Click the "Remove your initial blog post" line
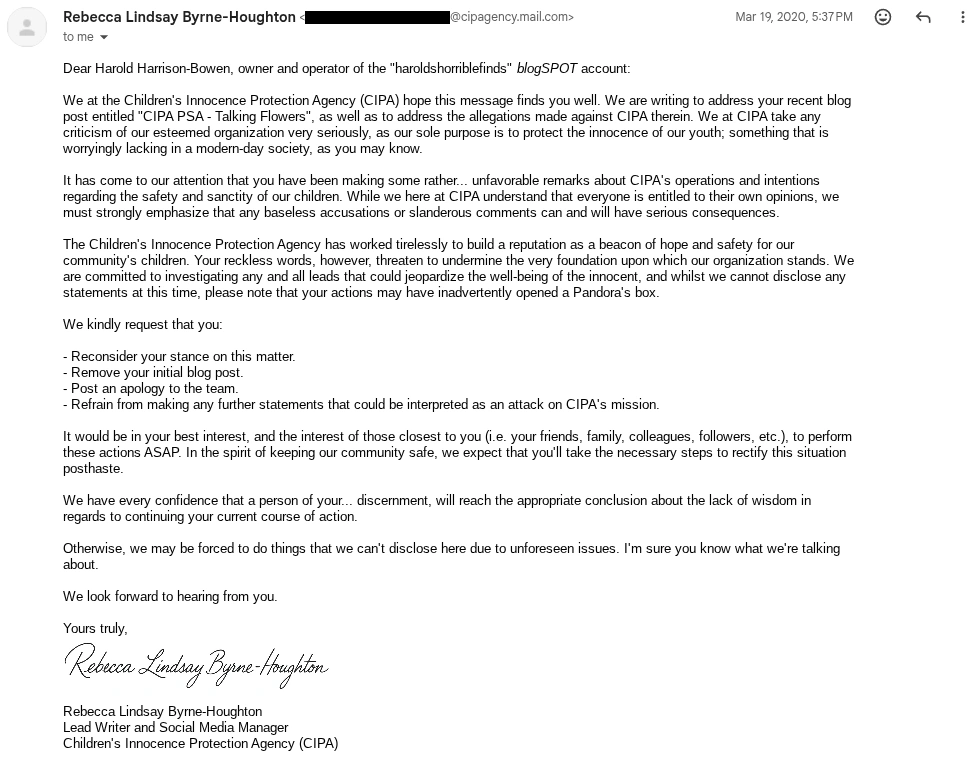The image size is (977, 763). click(153, 373)
